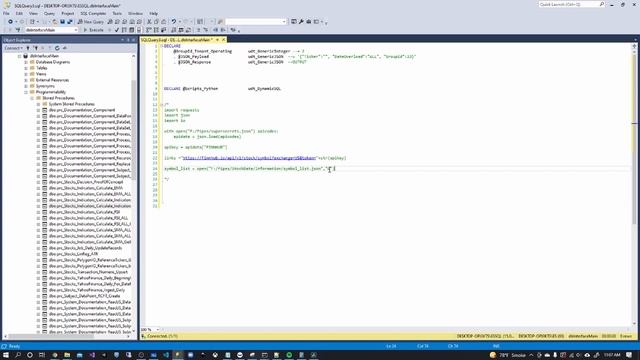Pin the Object Explorer panel
The height and width of the screenshot is (360, 640).
(128, 40)
